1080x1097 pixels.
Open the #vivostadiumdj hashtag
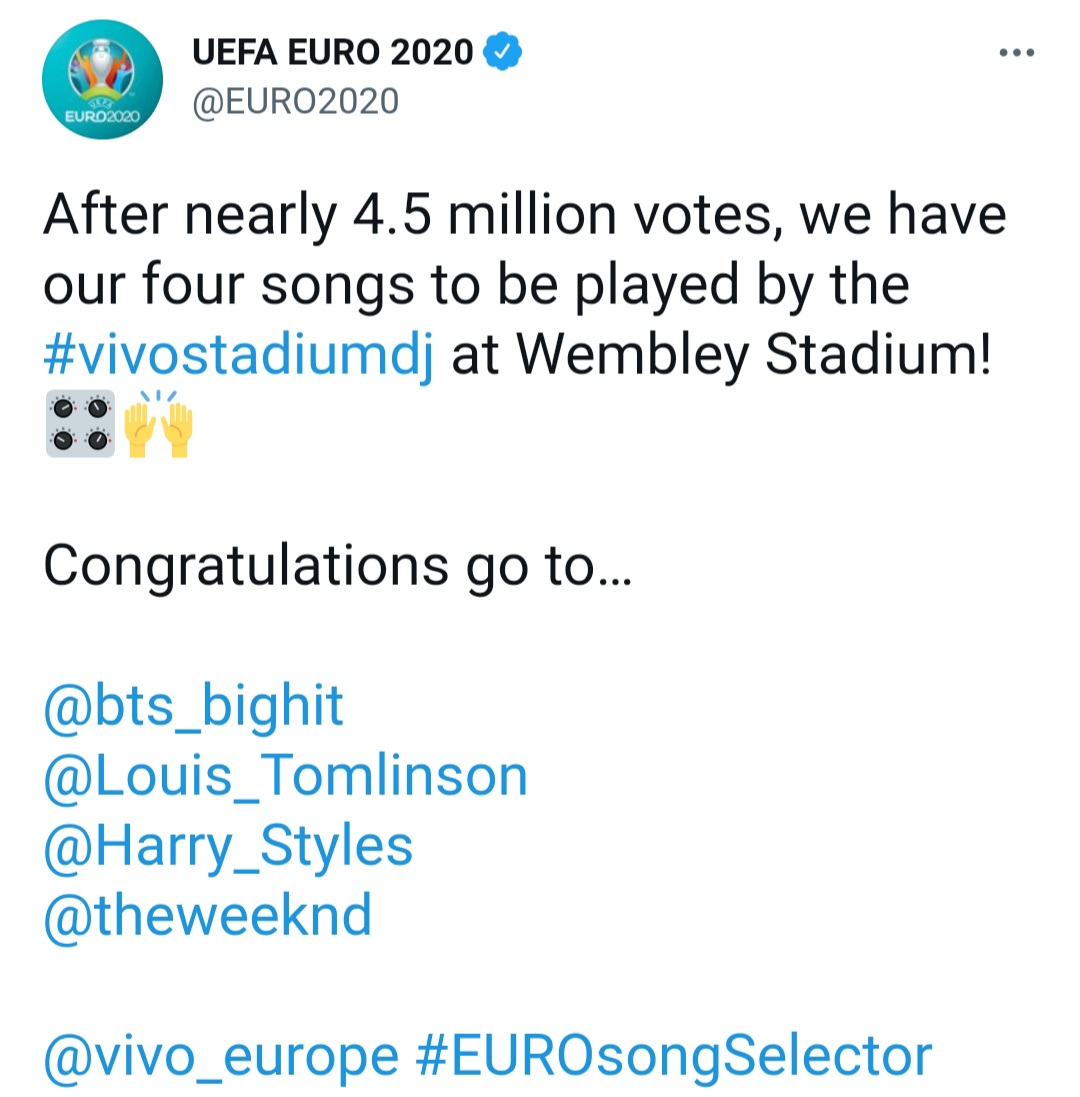238,356
